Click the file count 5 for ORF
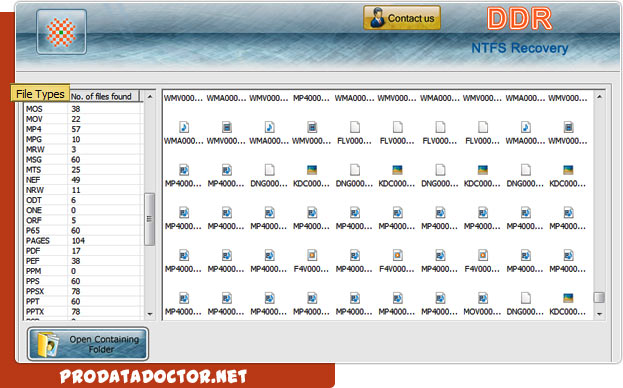 (x=74, y=220)
